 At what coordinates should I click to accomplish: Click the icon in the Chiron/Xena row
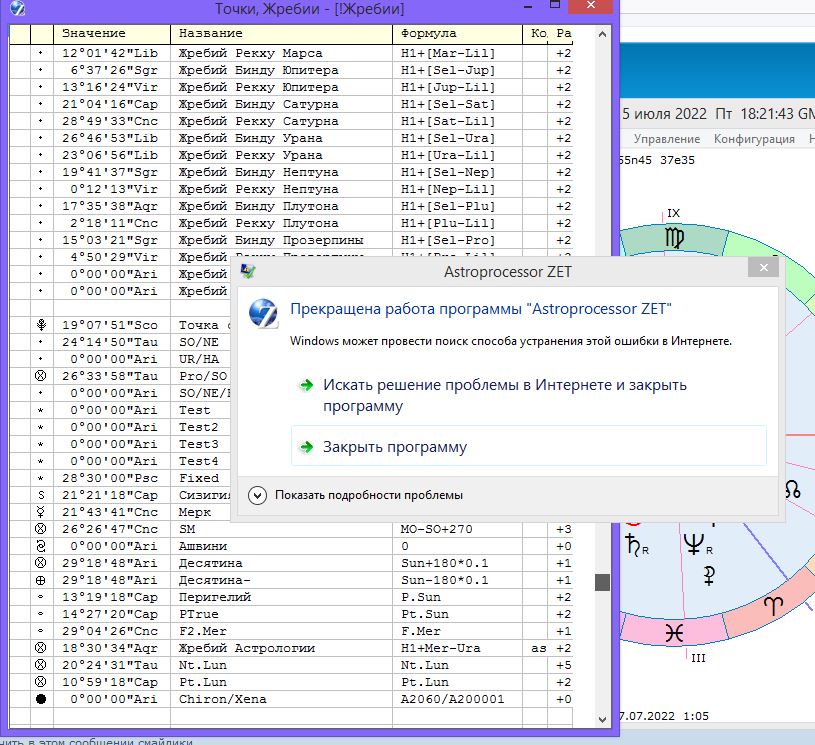coord(40,699)
